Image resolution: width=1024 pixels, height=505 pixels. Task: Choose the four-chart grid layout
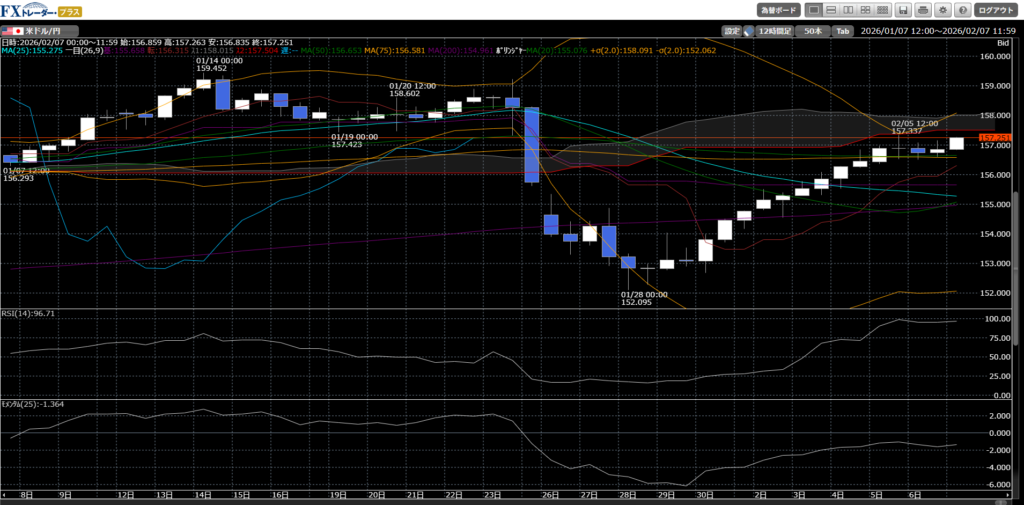point(866,10)
